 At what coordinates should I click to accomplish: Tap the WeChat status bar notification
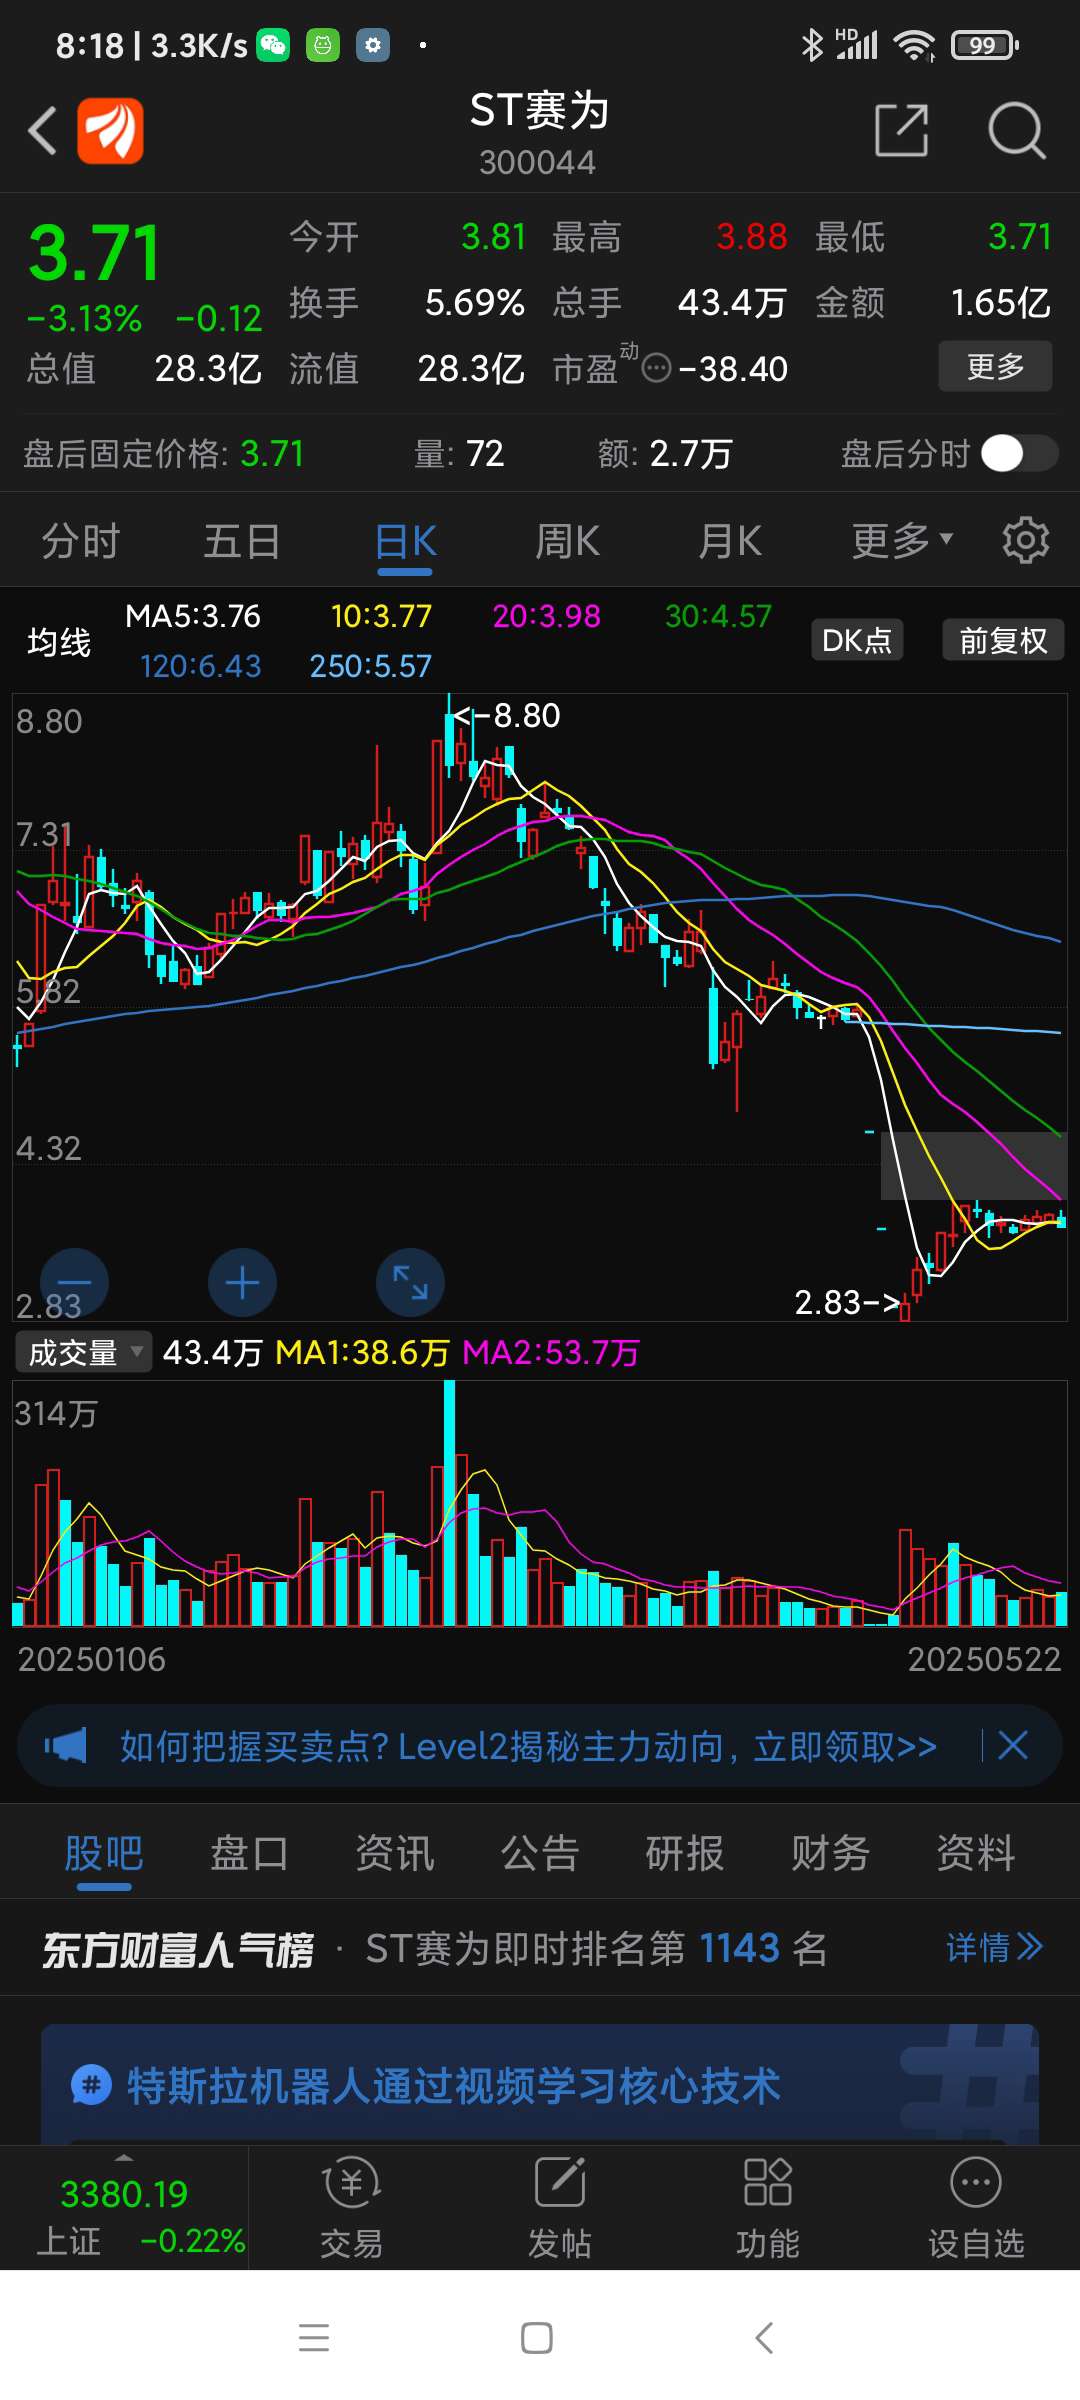pos(273,45)
